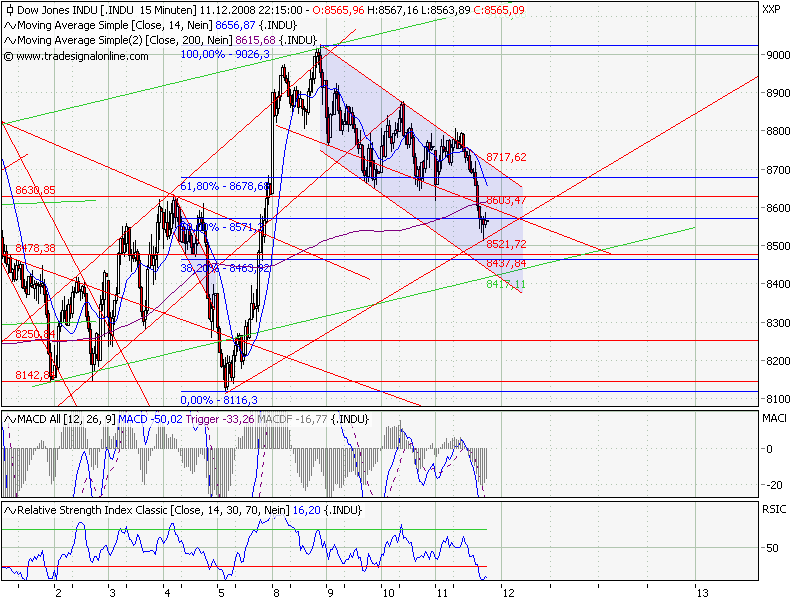The height and width of the screenshot is (600, 800).
Task: Click the wave icon before MACD All indicator
Action: [10, 419]
